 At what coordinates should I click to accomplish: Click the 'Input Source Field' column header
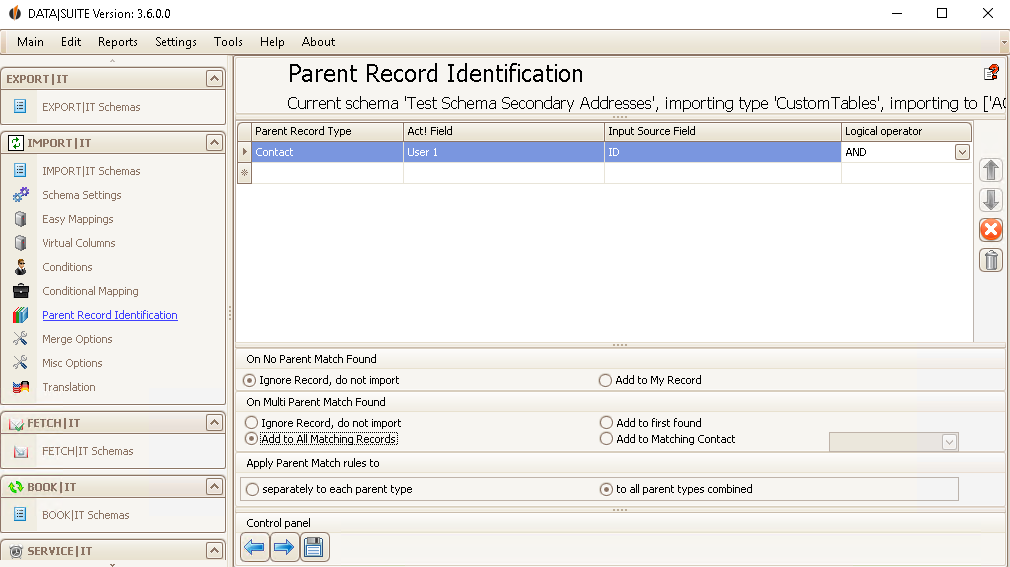[723, 131]
